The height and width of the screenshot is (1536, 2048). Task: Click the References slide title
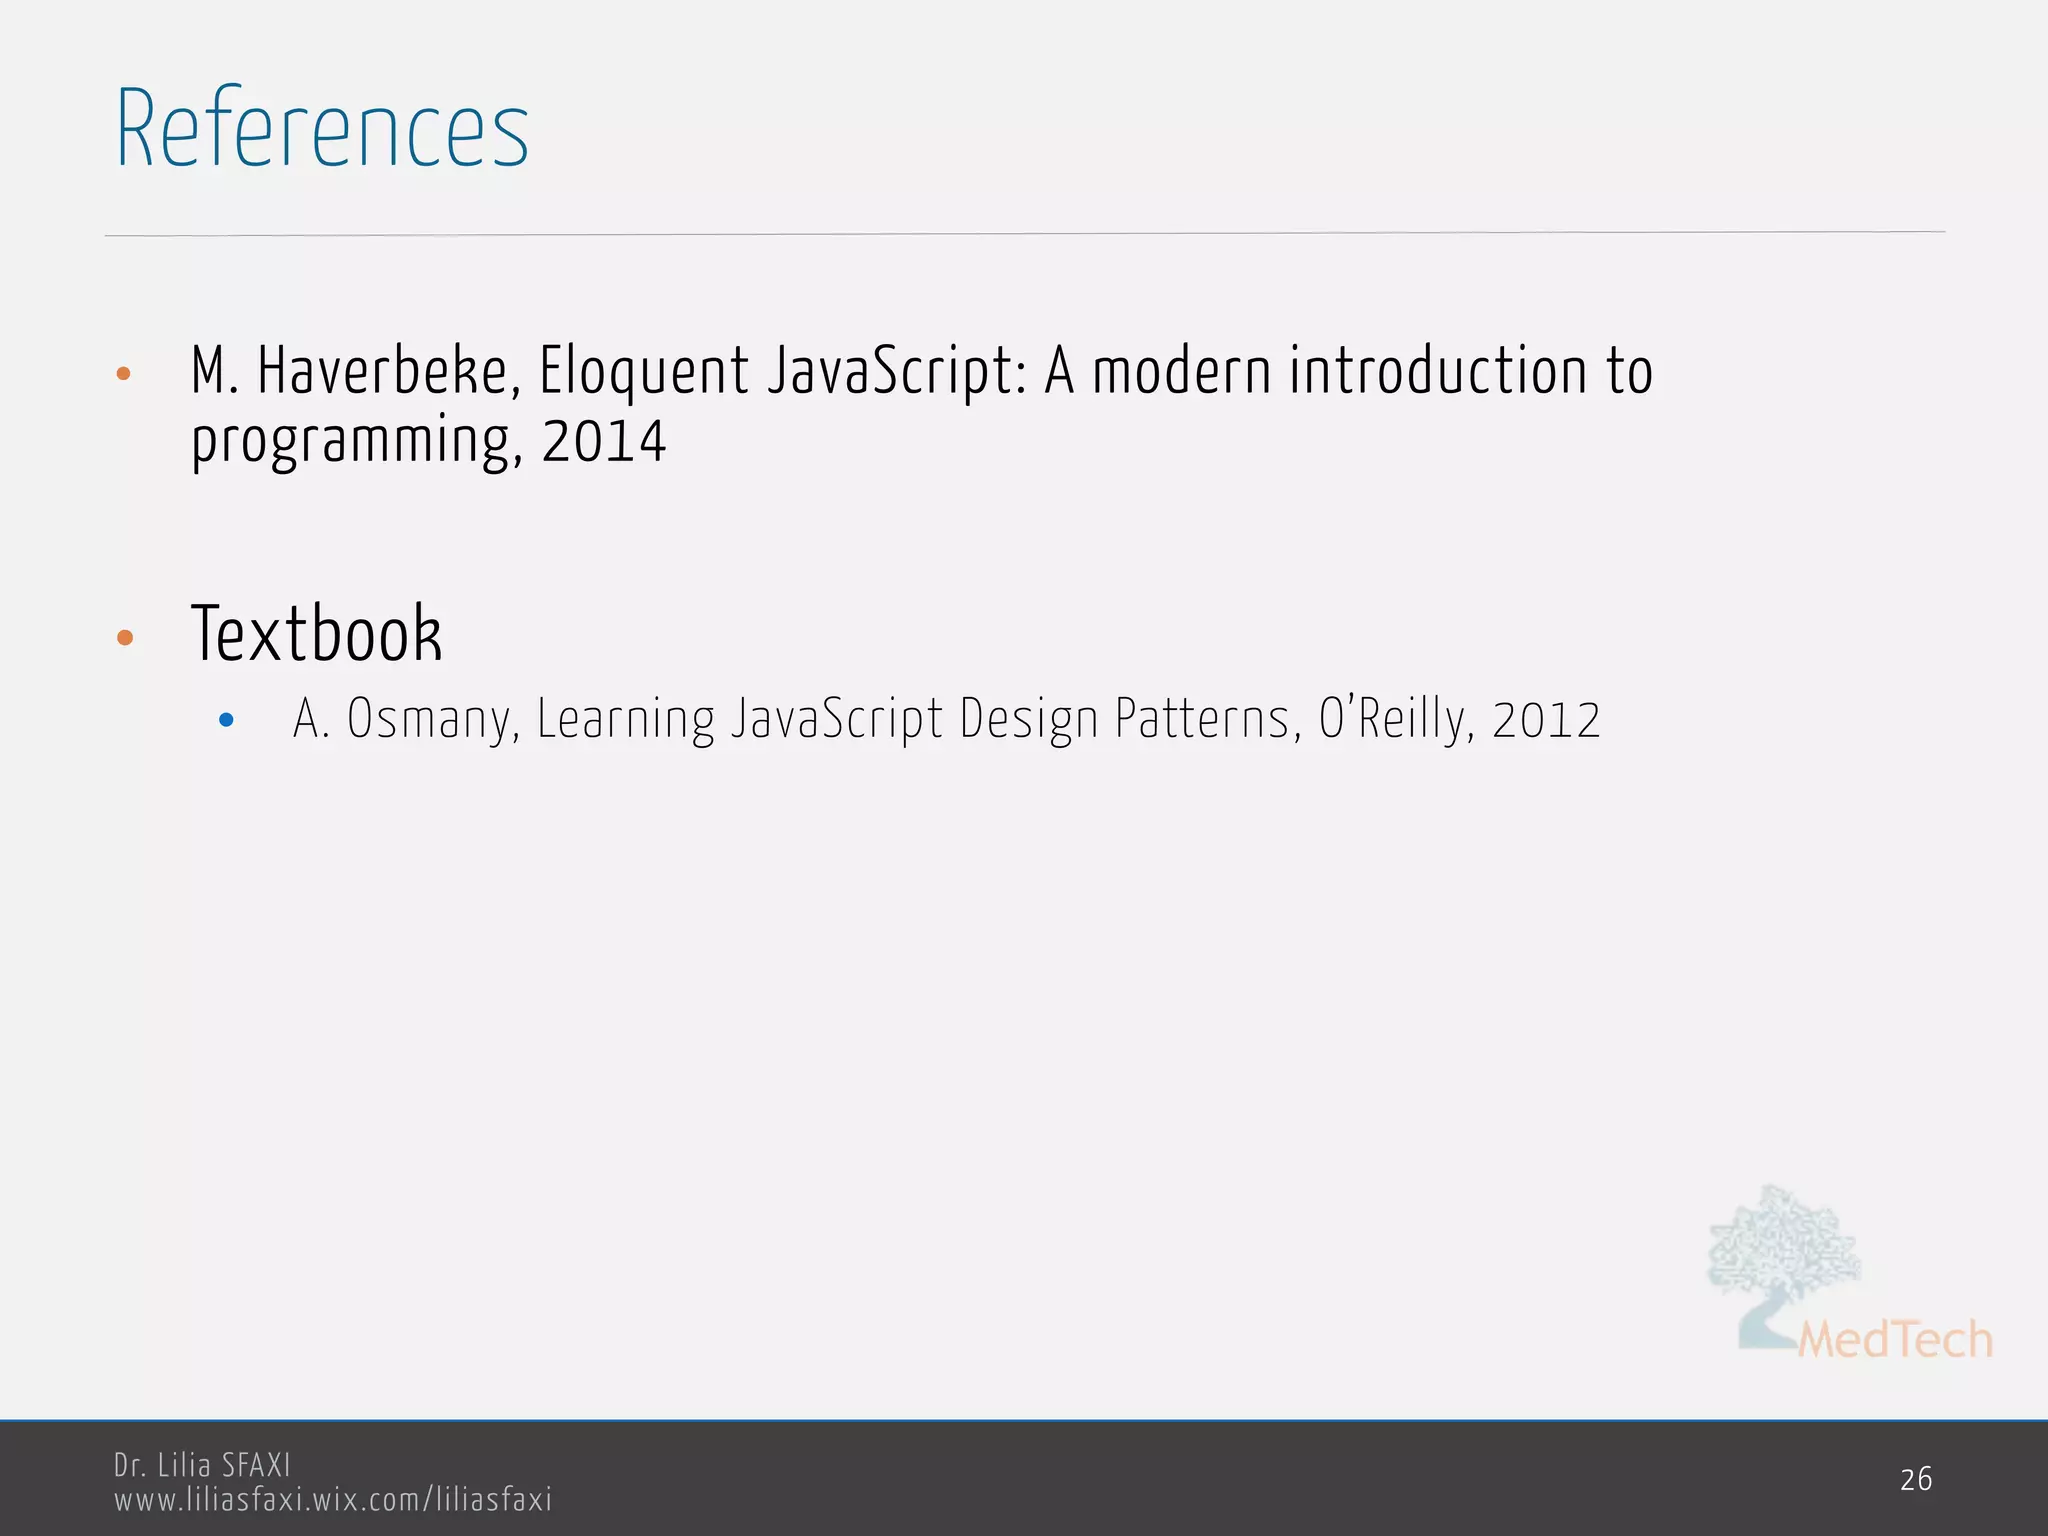coord(322,130)
